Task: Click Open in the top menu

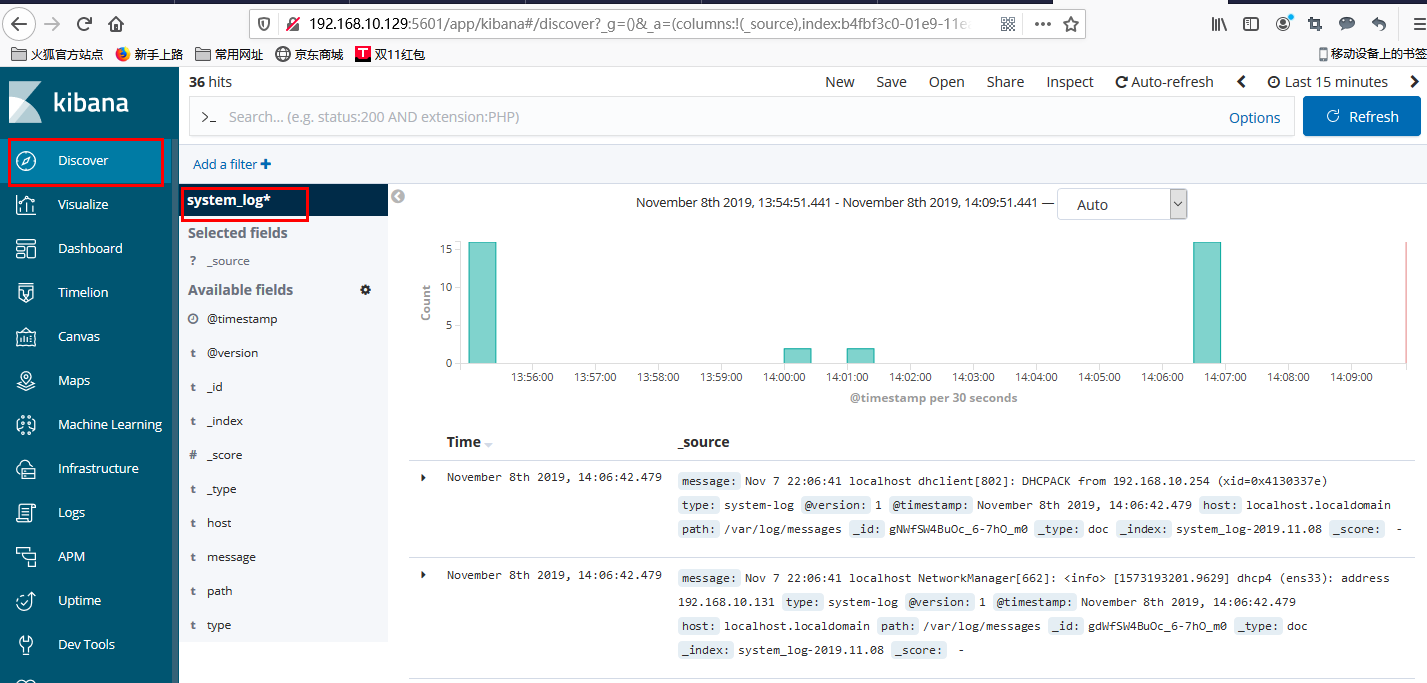Action: tap(947, 82)
